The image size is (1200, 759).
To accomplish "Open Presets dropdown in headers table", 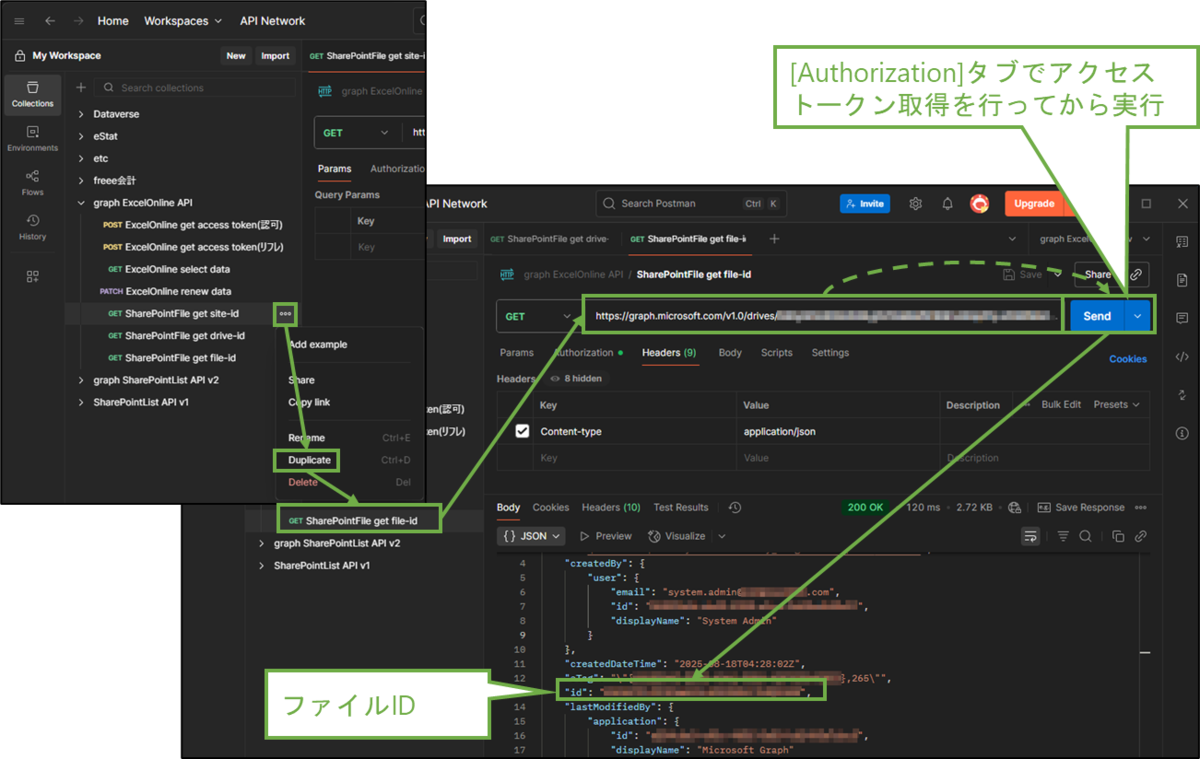I will point(1117,405).
